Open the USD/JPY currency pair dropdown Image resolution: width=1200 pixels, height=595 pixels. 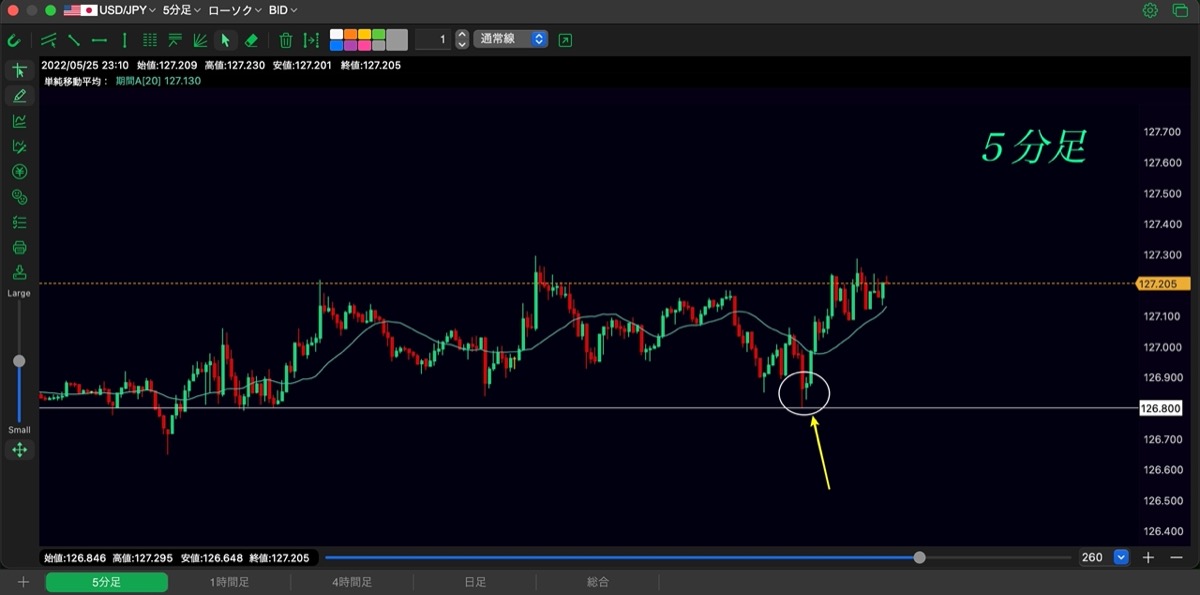pyautogui.click(x=110, y=10)
